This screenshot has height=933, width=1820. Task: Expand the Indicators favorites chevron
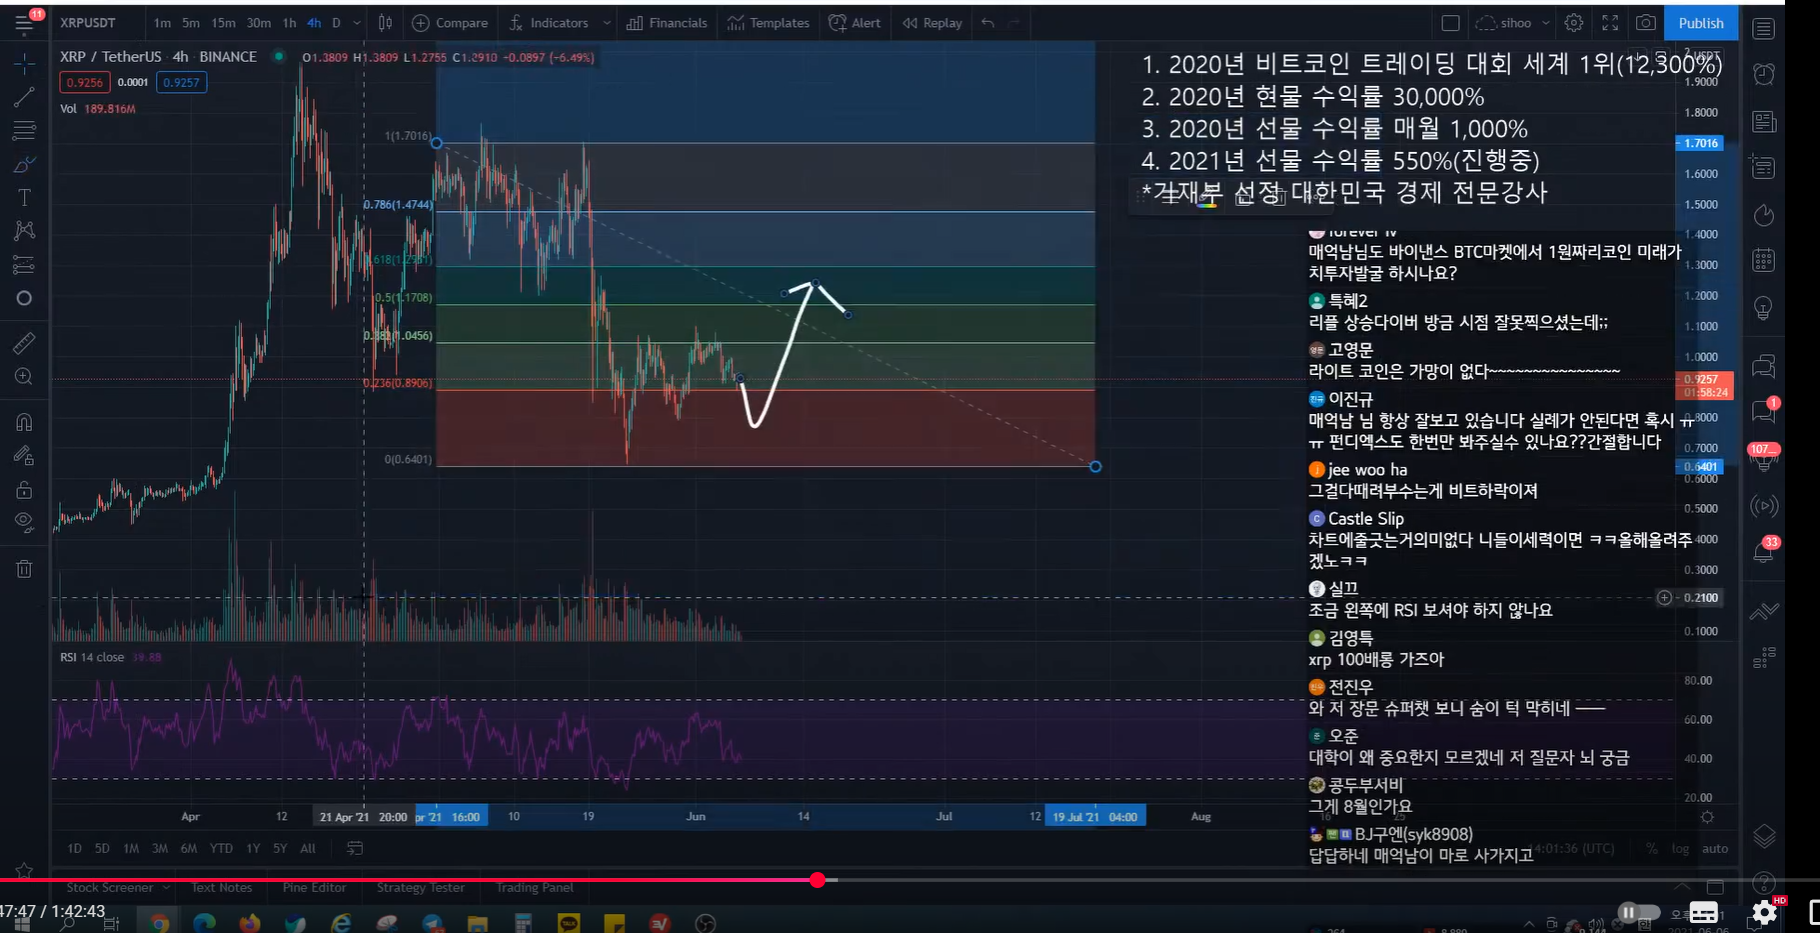point(606,23)
